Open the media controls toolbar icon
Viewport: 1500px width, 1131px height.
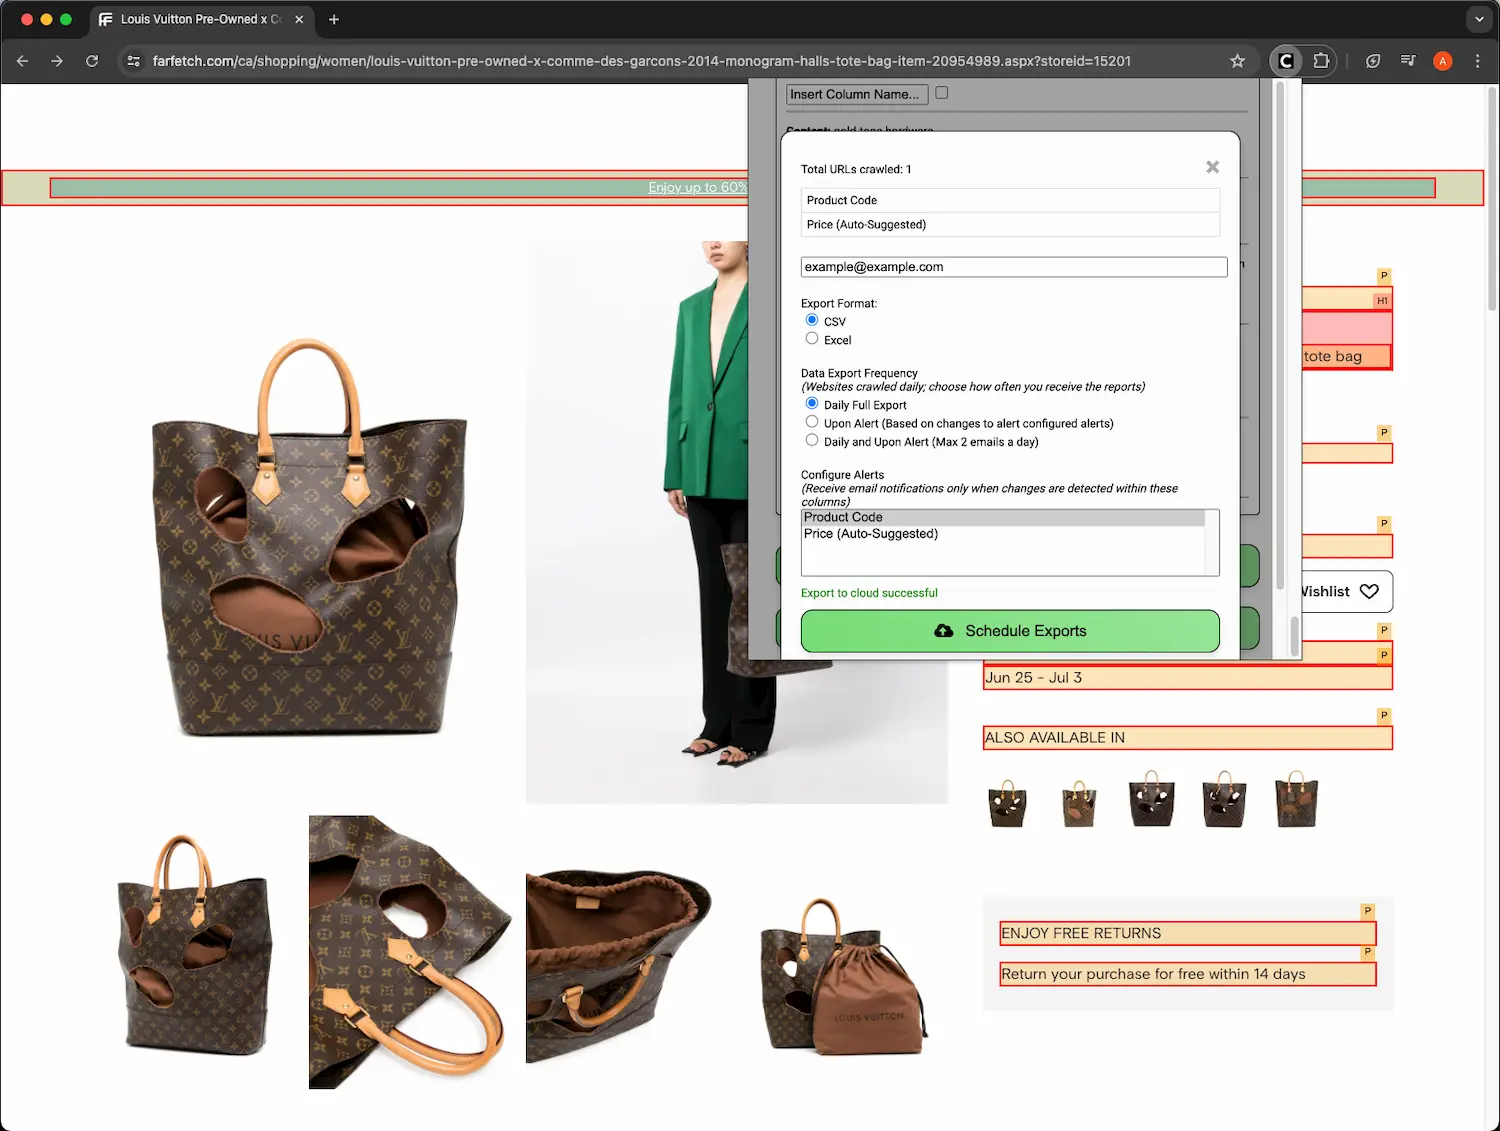1408,61
